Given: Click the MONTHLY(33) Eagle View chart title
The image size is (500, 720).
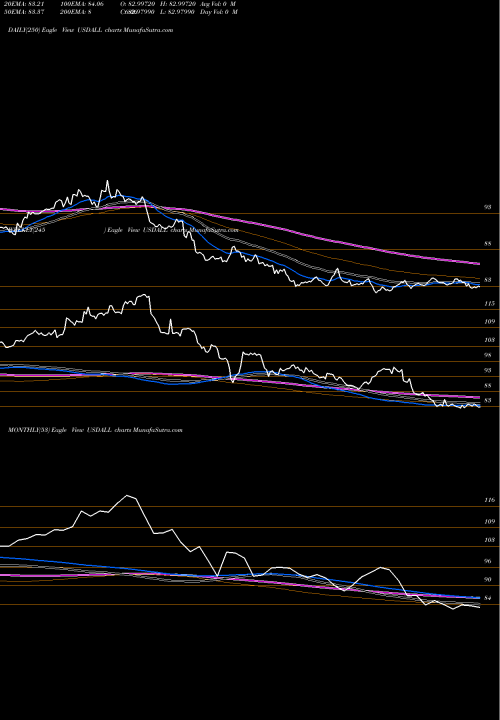Looking at the screenshot, I should 95,430.
